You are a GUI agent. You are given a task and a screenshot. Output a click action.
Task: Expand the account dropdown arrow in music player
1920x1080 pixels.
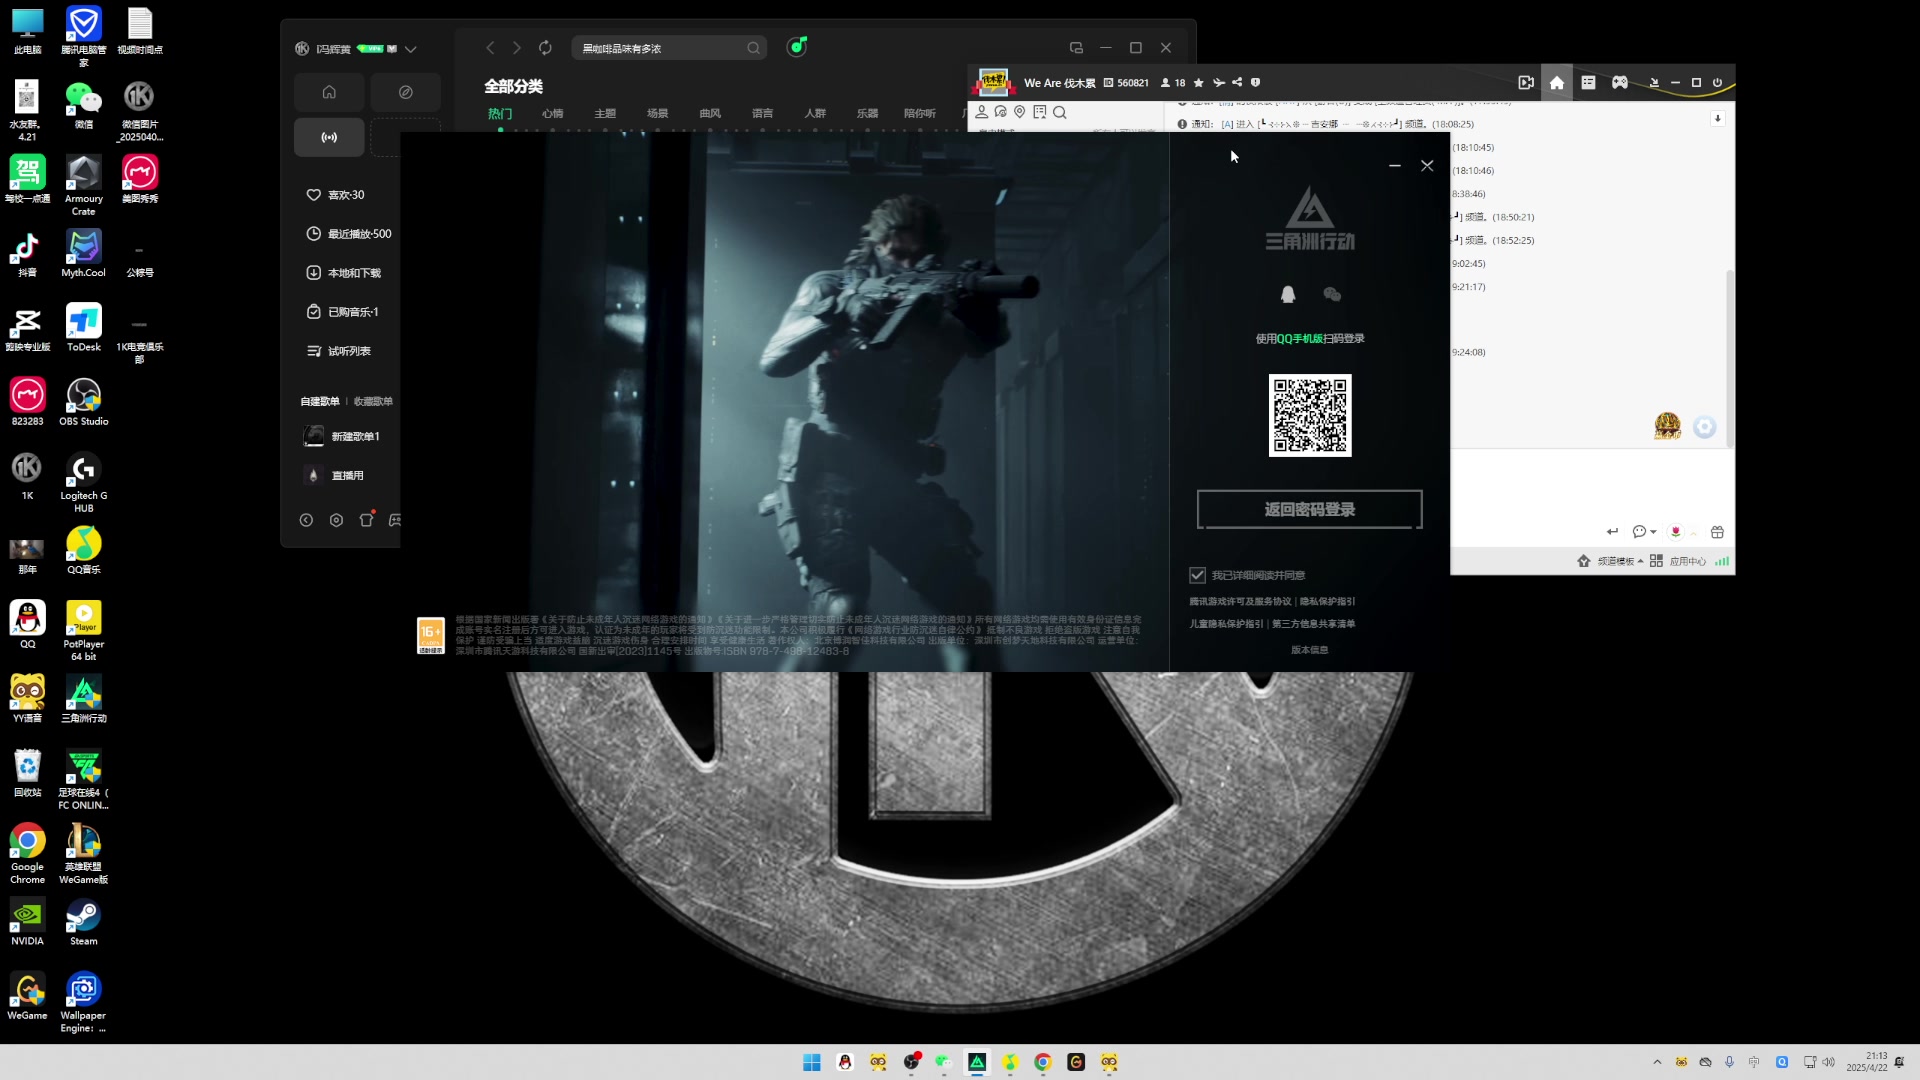[411, 49]
